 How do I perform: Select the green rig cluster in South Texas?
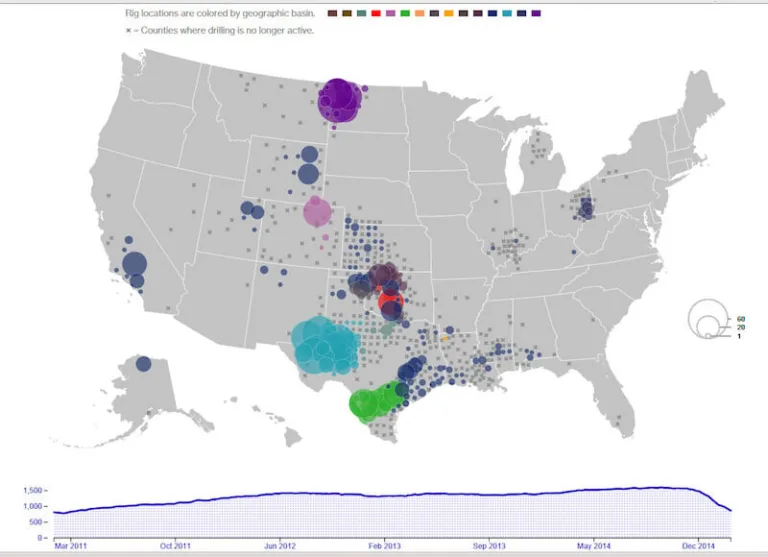378,401
